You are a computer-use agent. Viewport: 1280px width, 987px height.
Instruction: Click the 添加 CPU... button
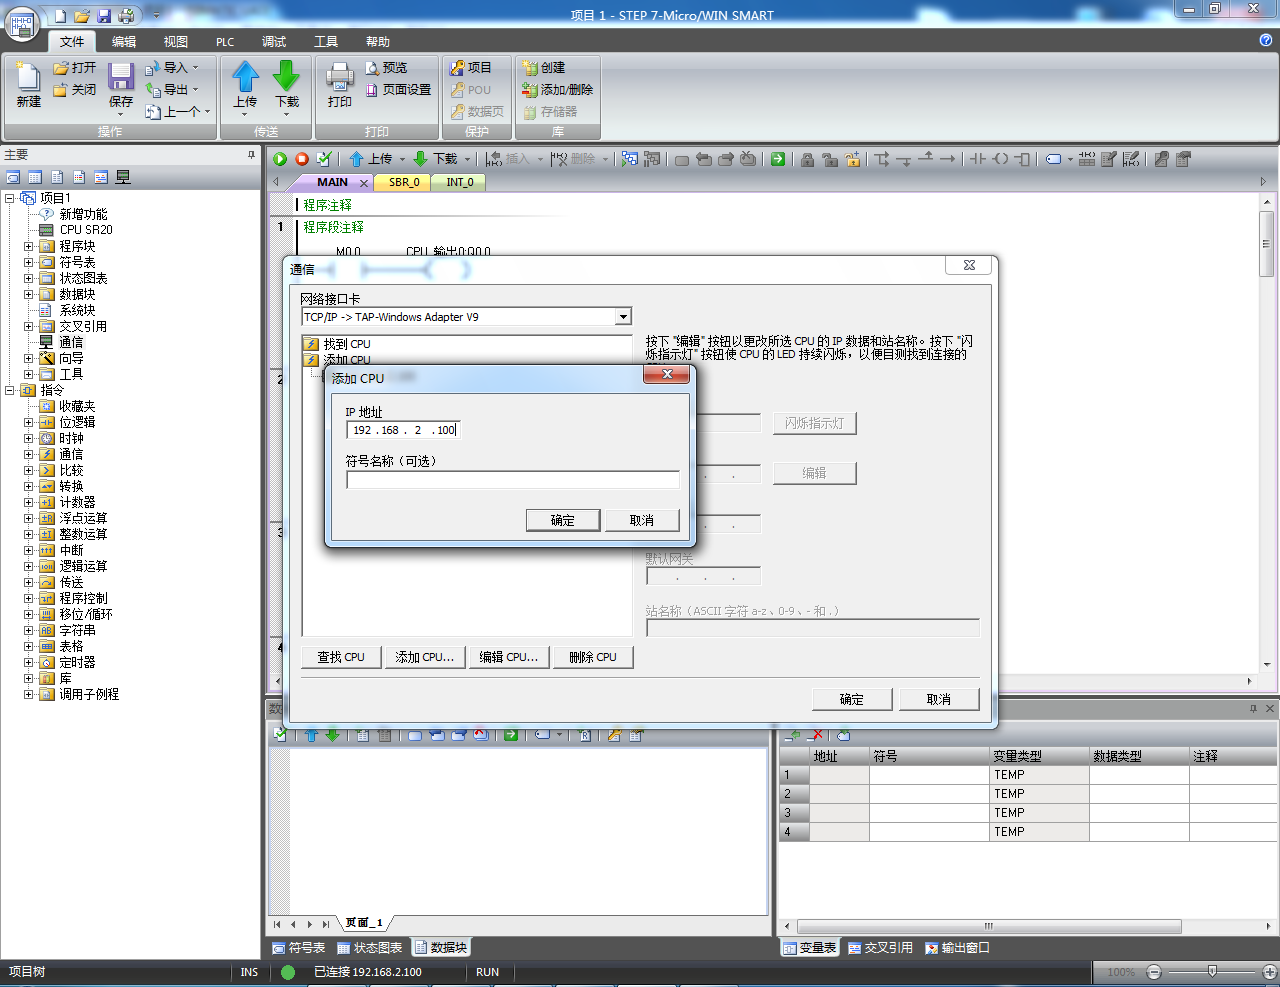click(425, 657)
